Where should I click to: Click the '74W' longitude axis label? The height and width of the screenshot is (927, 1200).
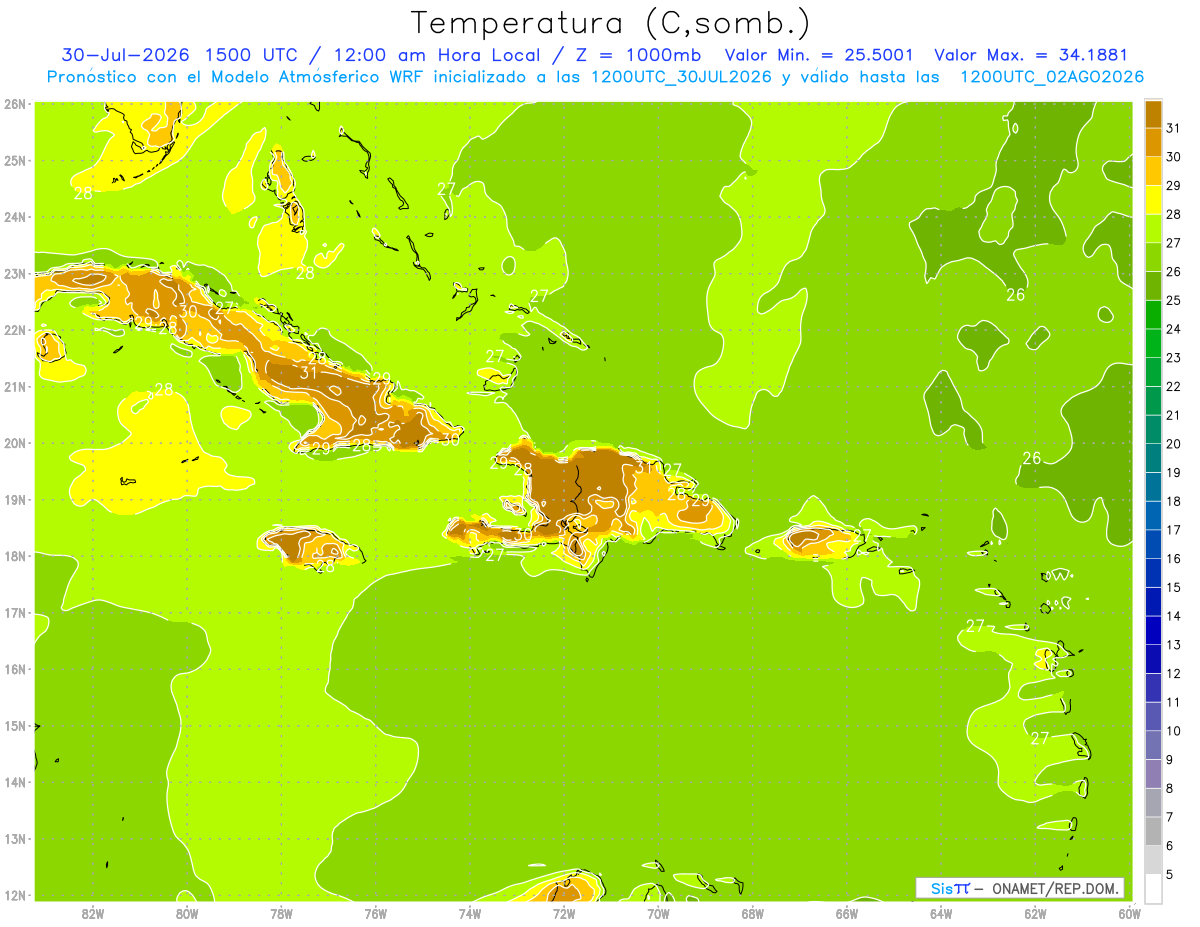[x=470, y=913]
